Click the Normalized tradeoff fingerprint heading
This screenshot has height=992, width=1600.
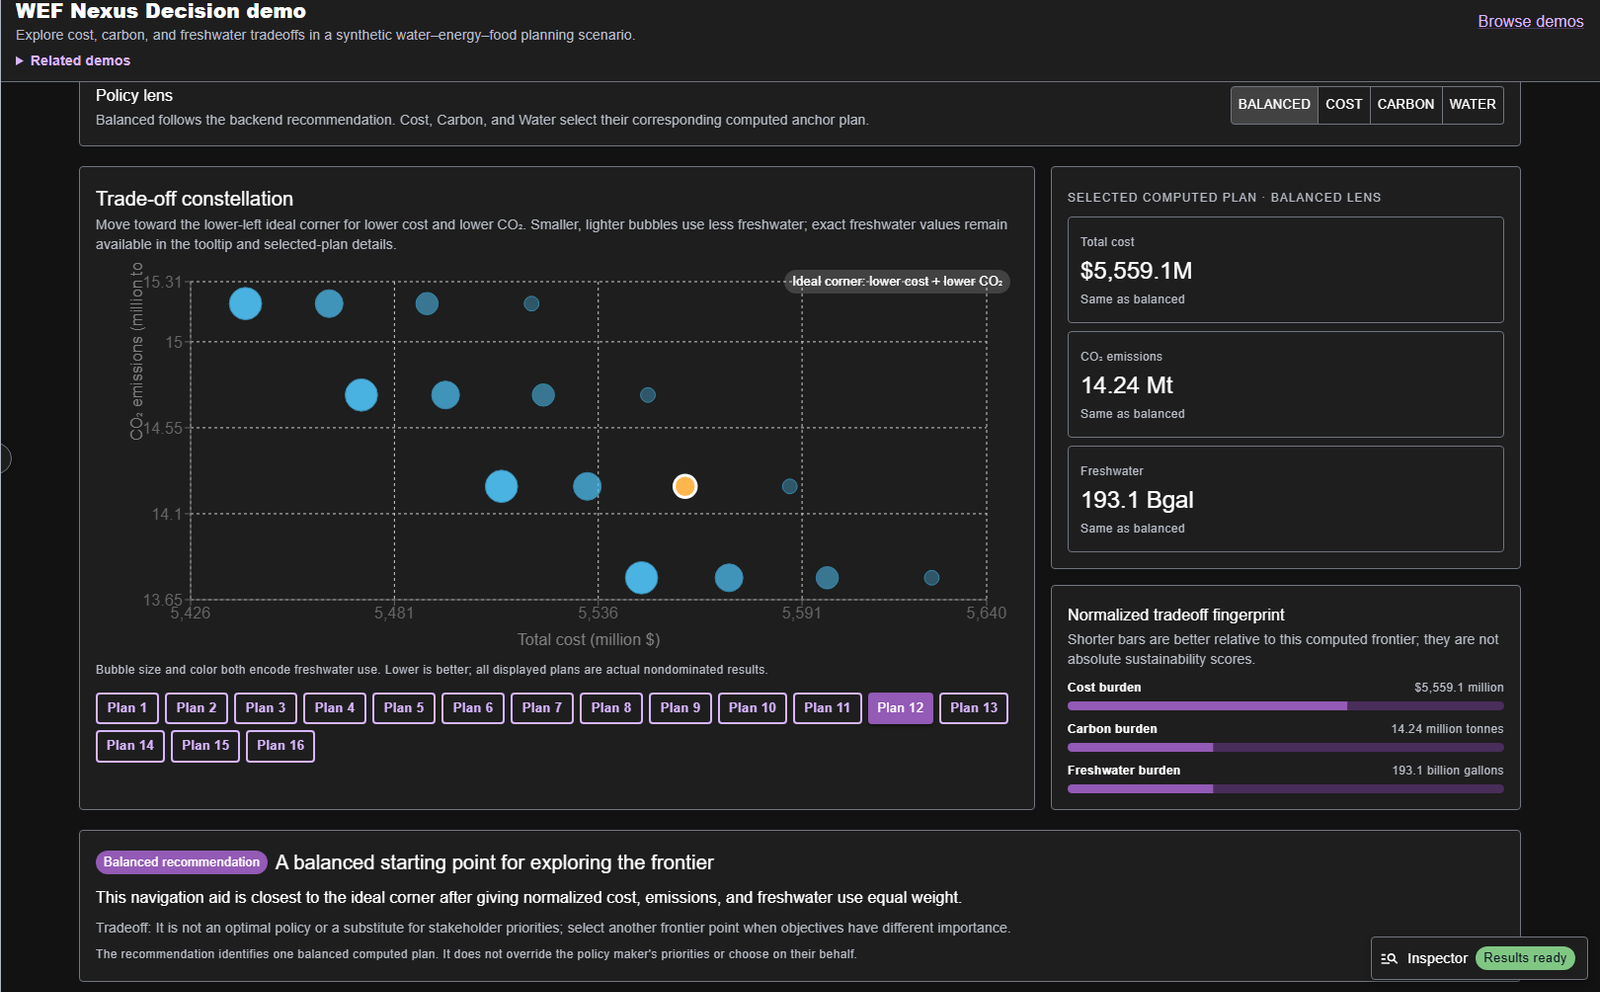click(x=1175, y=615)
